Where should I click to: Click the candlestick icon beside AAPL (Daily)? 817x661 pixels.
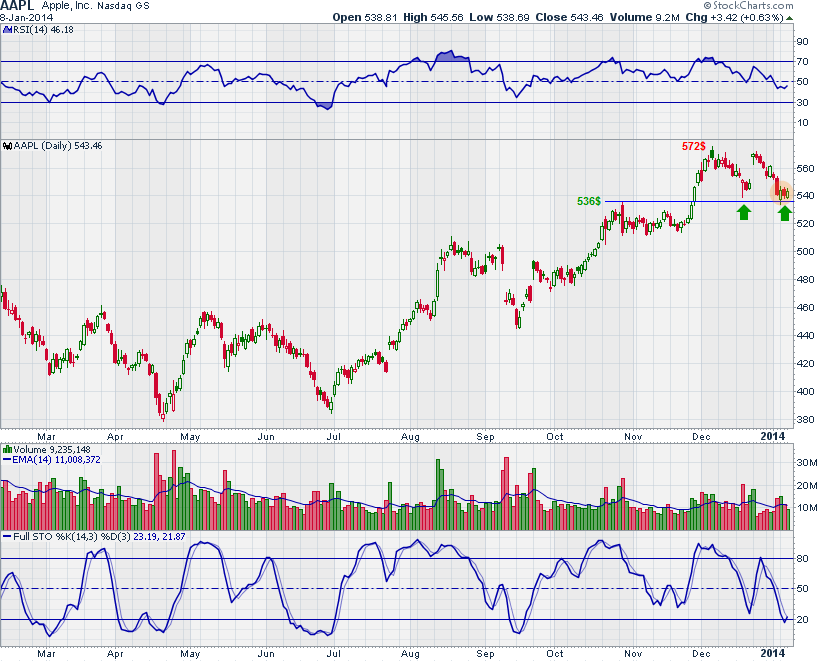coord(8,146)
